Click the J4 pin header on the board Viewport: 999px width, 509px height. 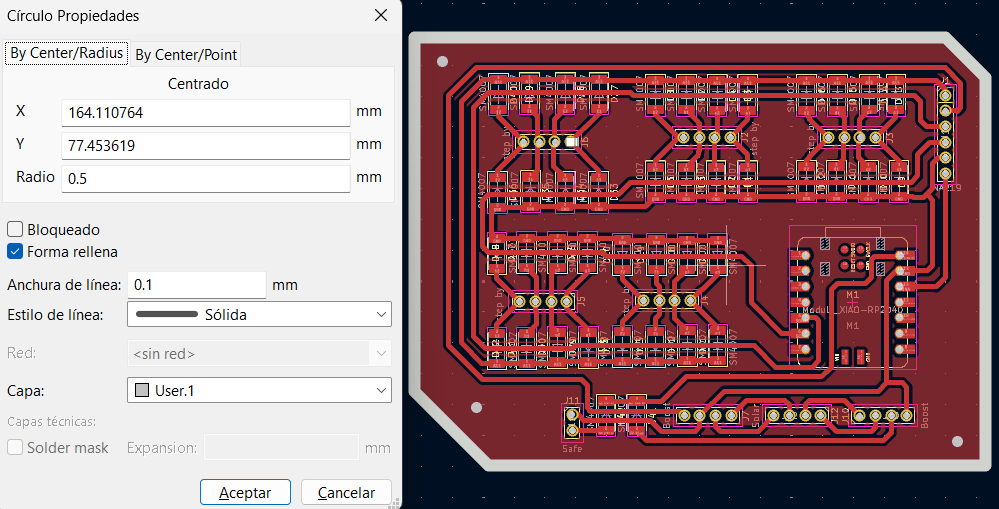(666, 300)
